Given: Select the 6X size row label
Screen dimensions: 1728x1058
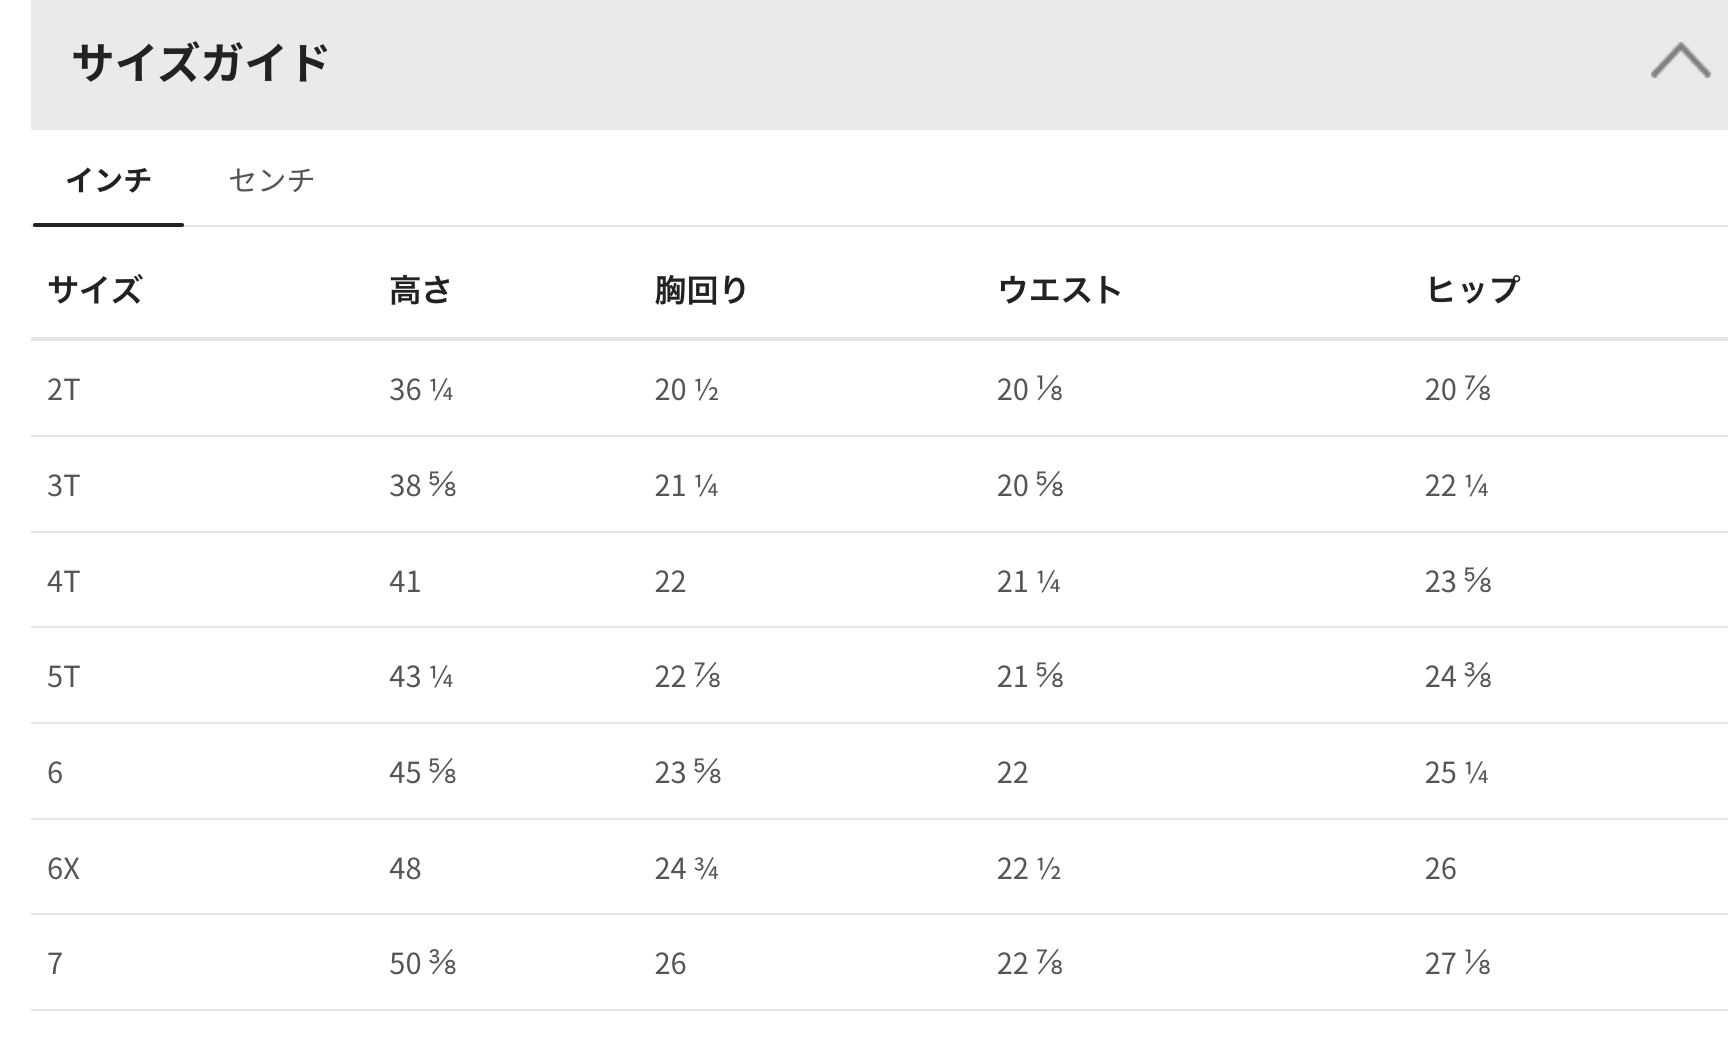Looking at the screenshot, I should coord(63,868).
